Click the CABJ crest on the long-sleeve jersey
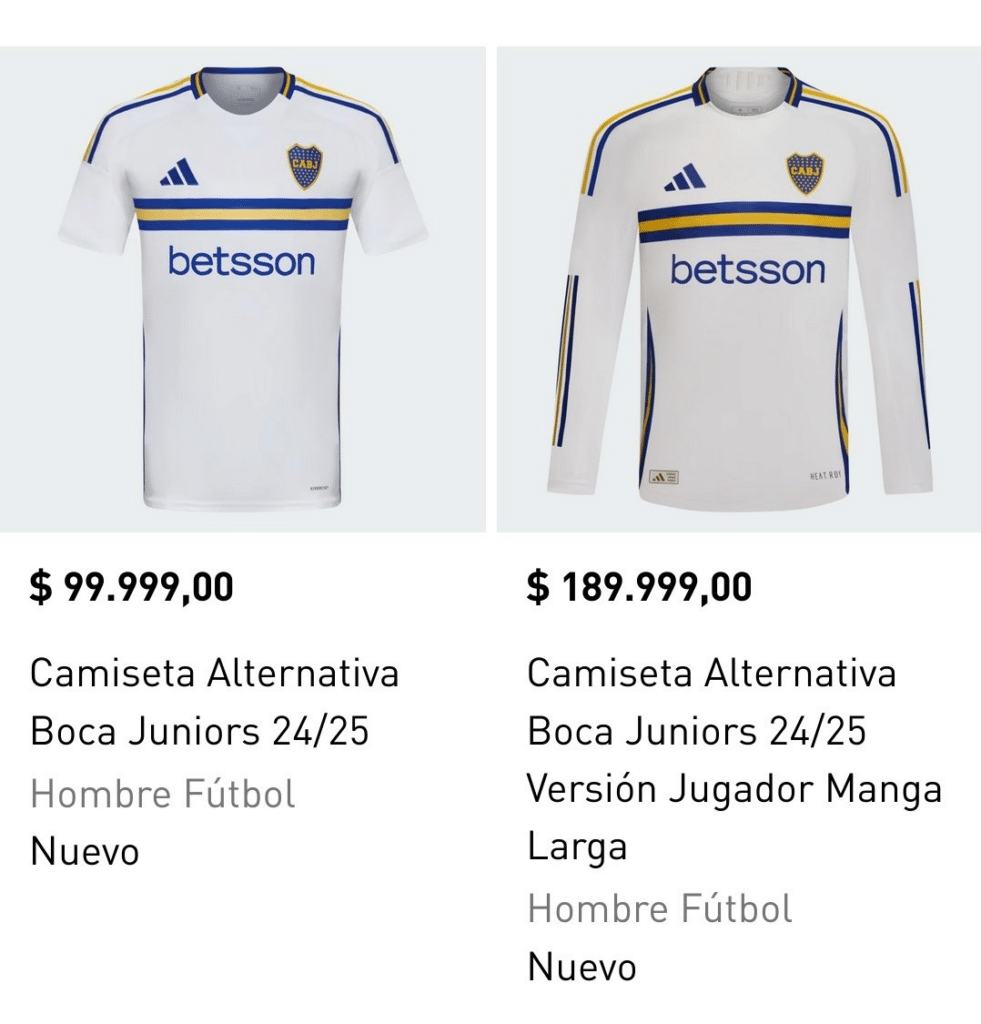The height and width of the screenshot is (1024, 981). (804, 173)
